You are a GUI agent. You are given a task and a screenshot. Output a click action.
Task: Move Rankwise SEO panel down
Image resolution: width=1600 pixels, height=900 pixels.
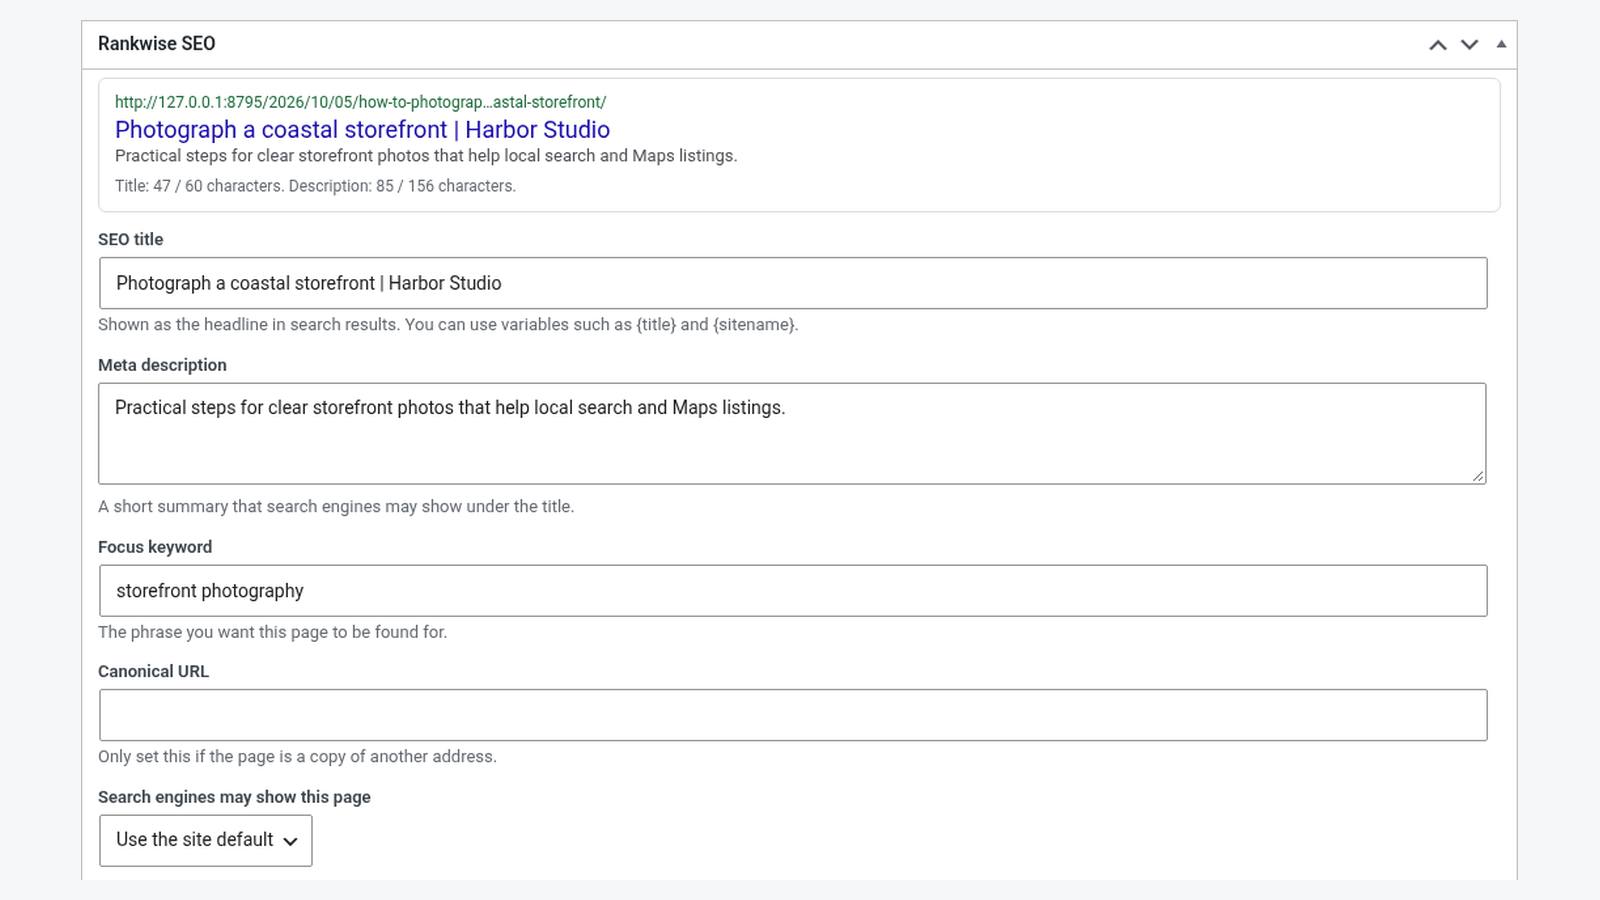[1469, 44]
